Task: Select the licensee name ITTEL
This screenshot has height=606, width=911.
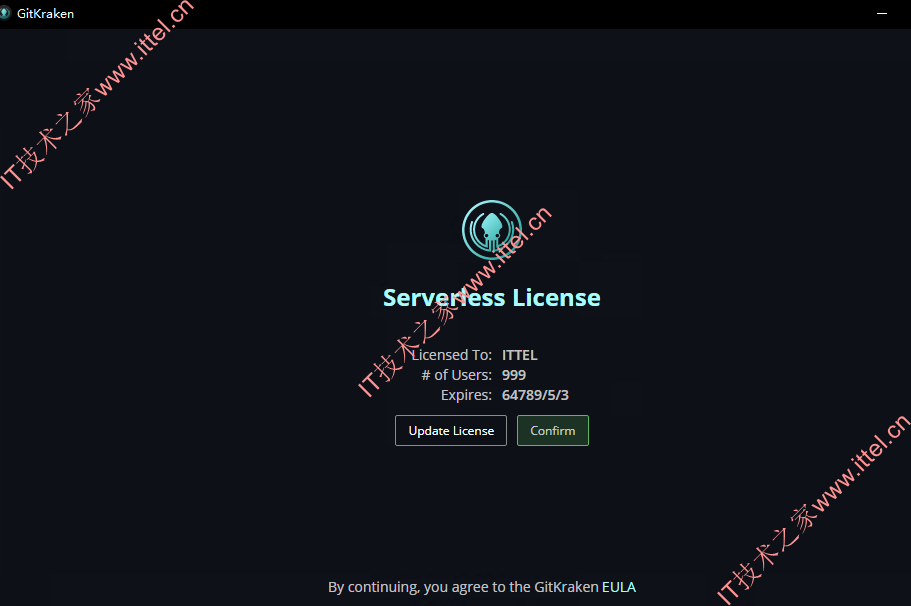Action: 519,355
